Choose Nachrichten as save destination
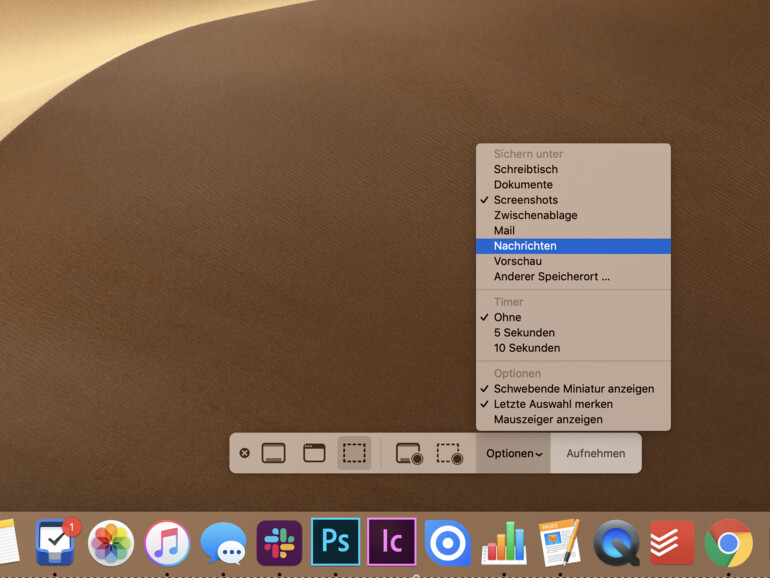Image resolution: width=770 pixels, height=578 pixels. [x=525, y=246]
